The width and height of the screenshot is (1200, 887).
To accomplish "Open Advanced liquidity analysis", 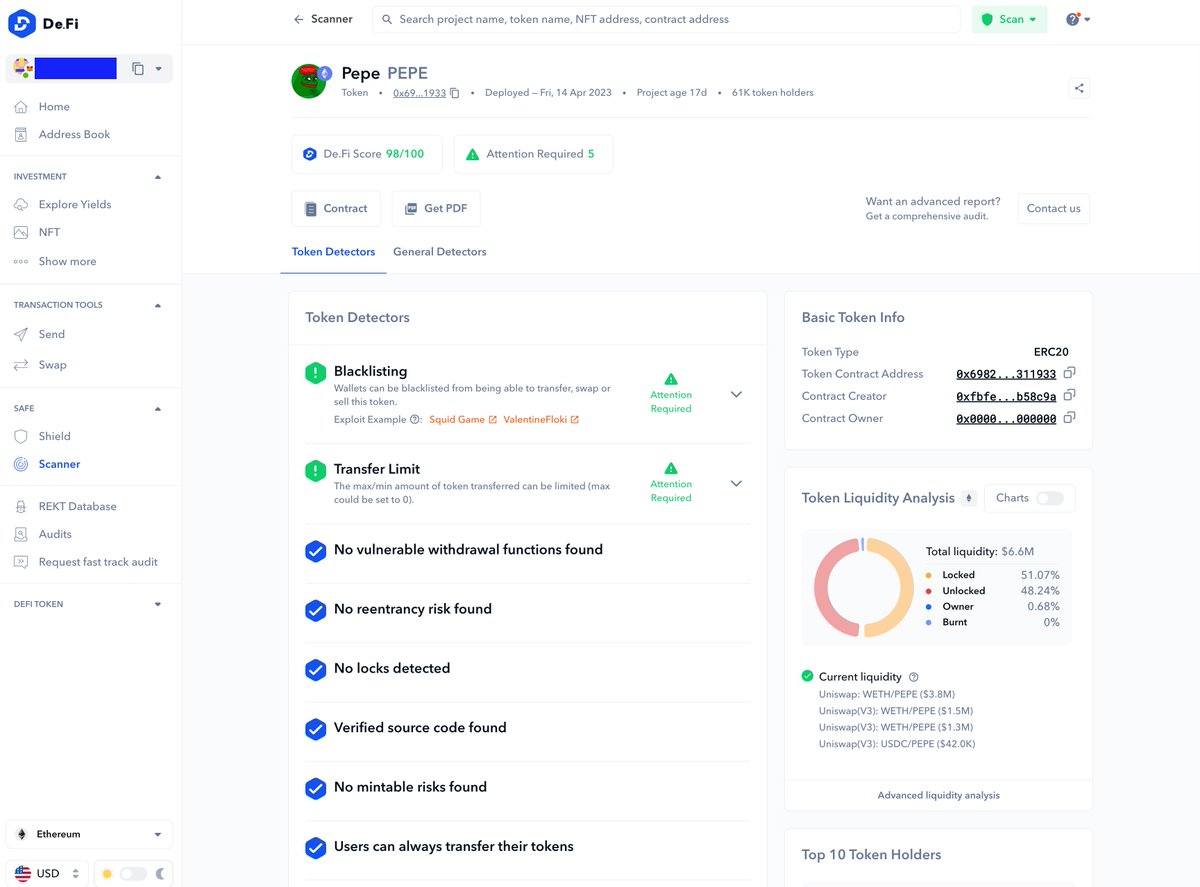I will pos(938,795).
